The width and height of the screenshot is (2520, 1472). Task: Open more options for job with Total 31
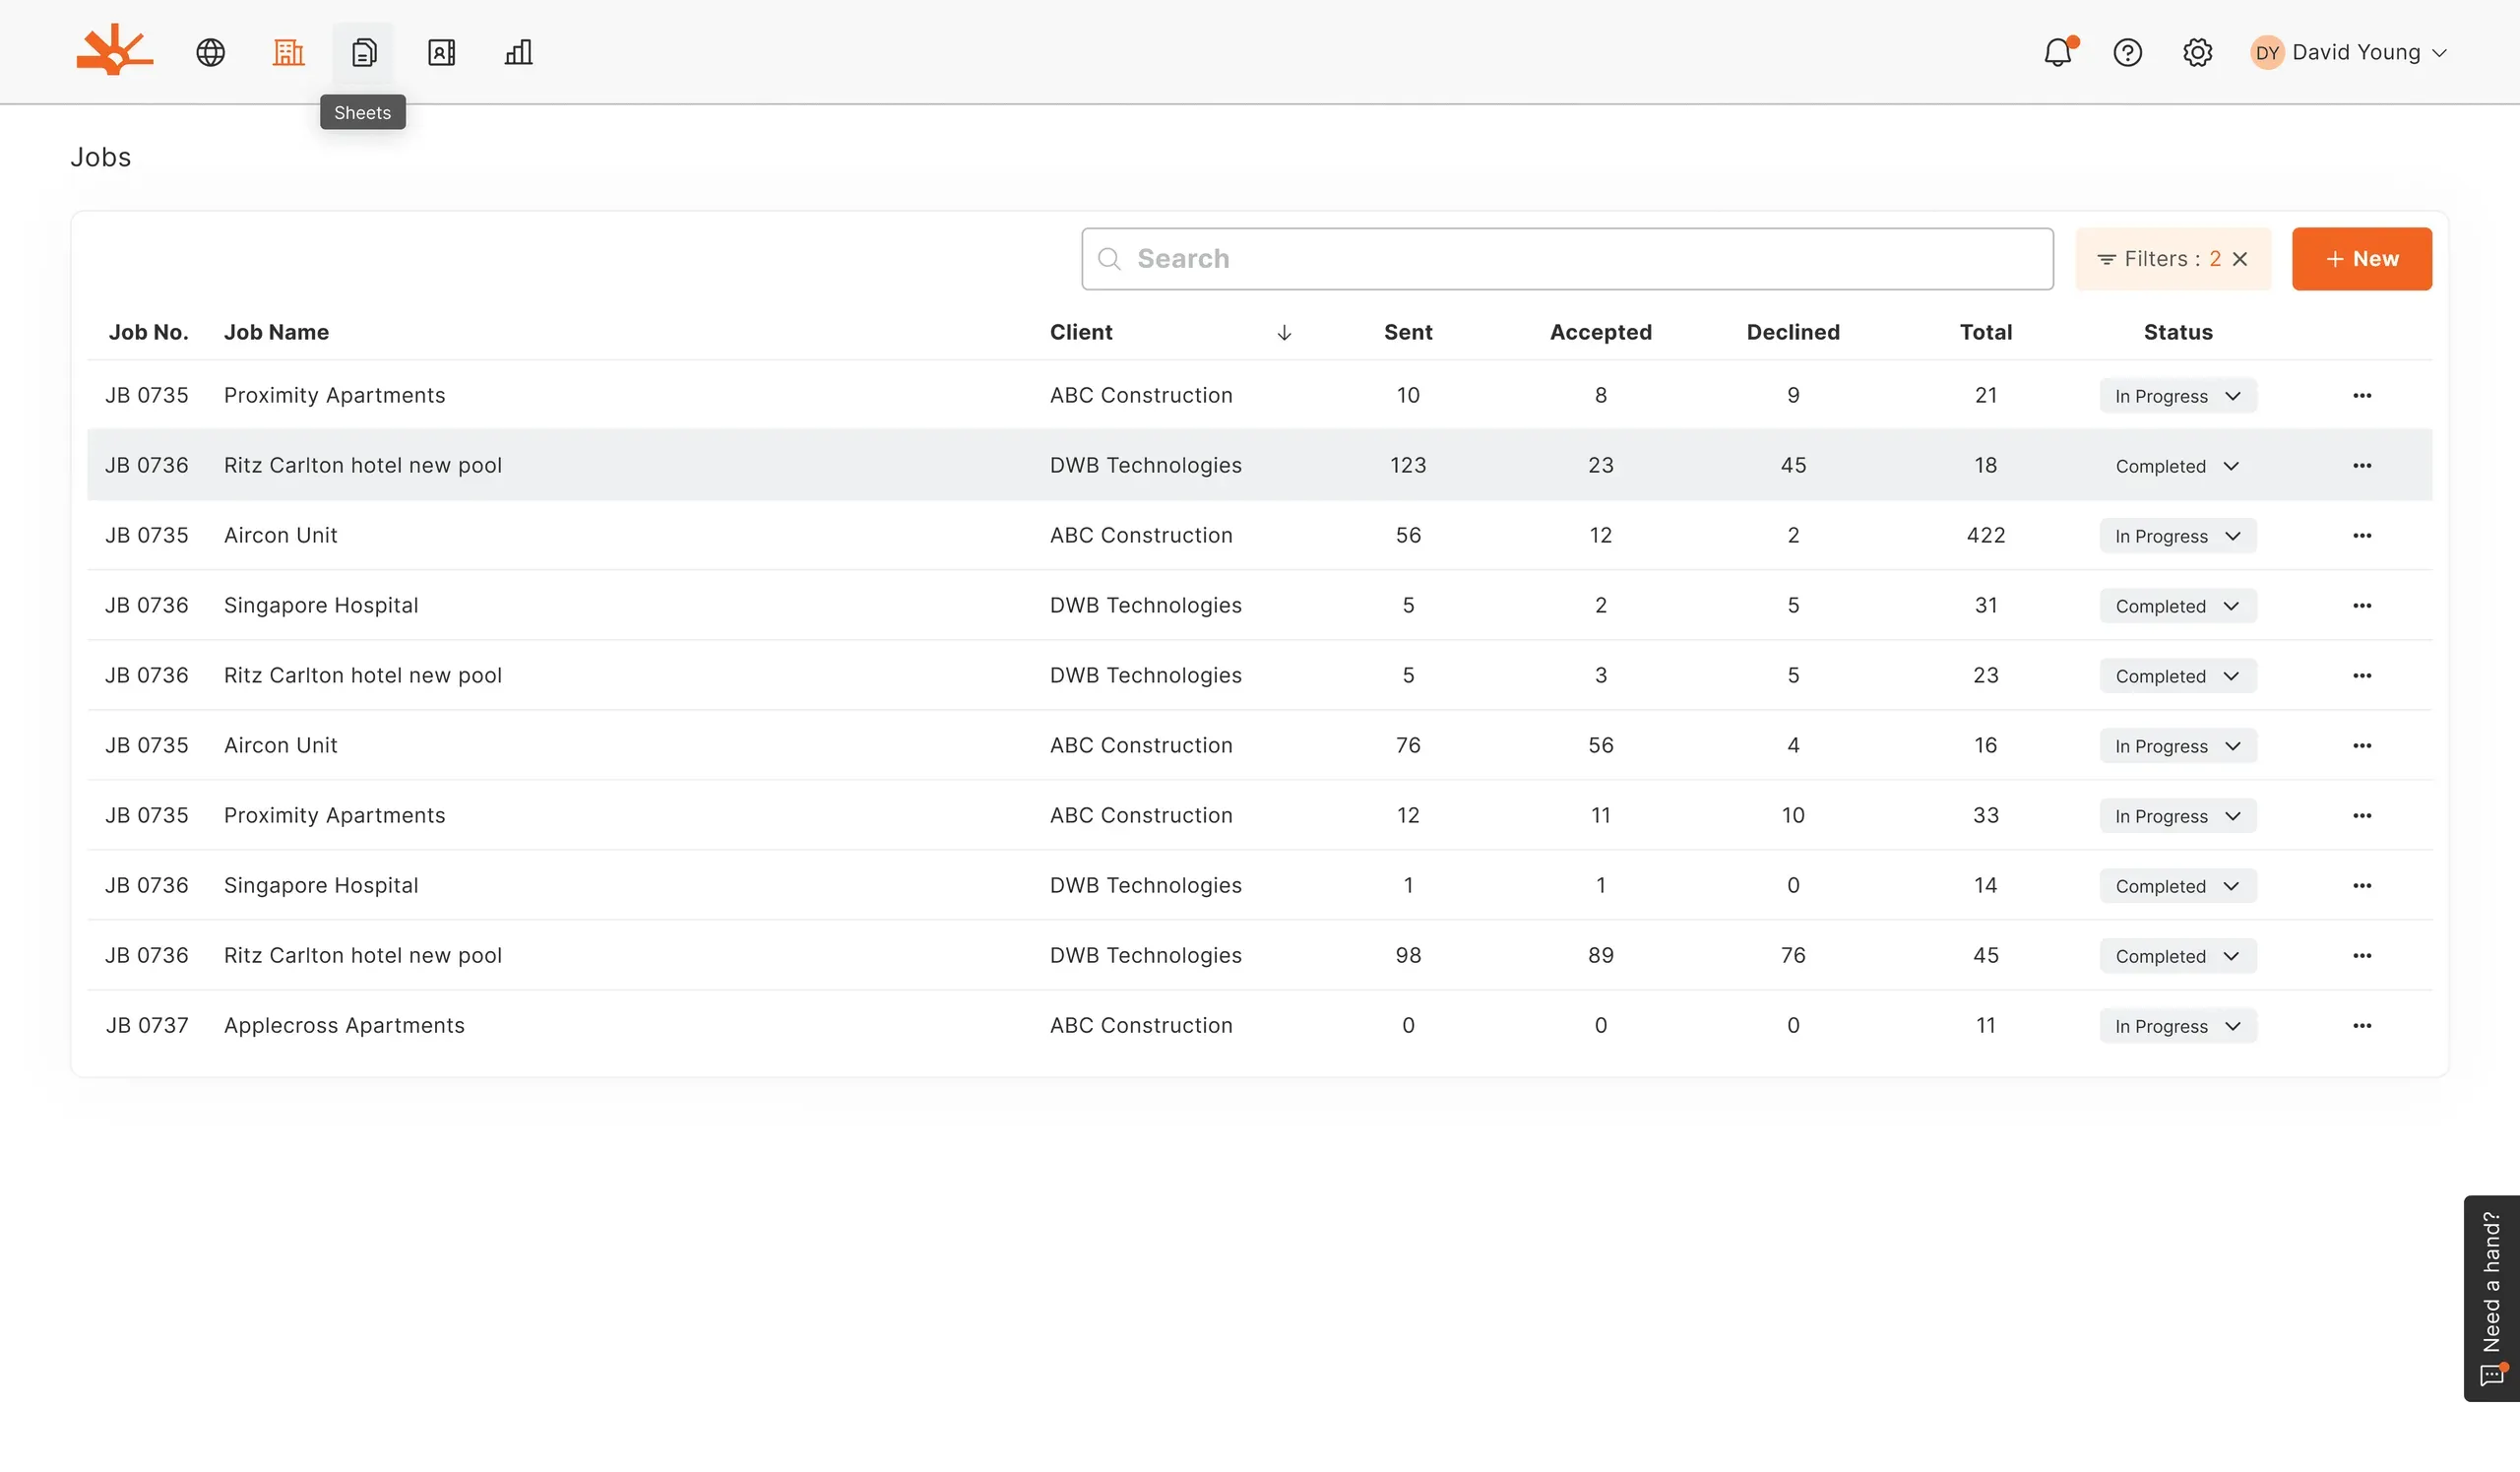click(2362, 605)
